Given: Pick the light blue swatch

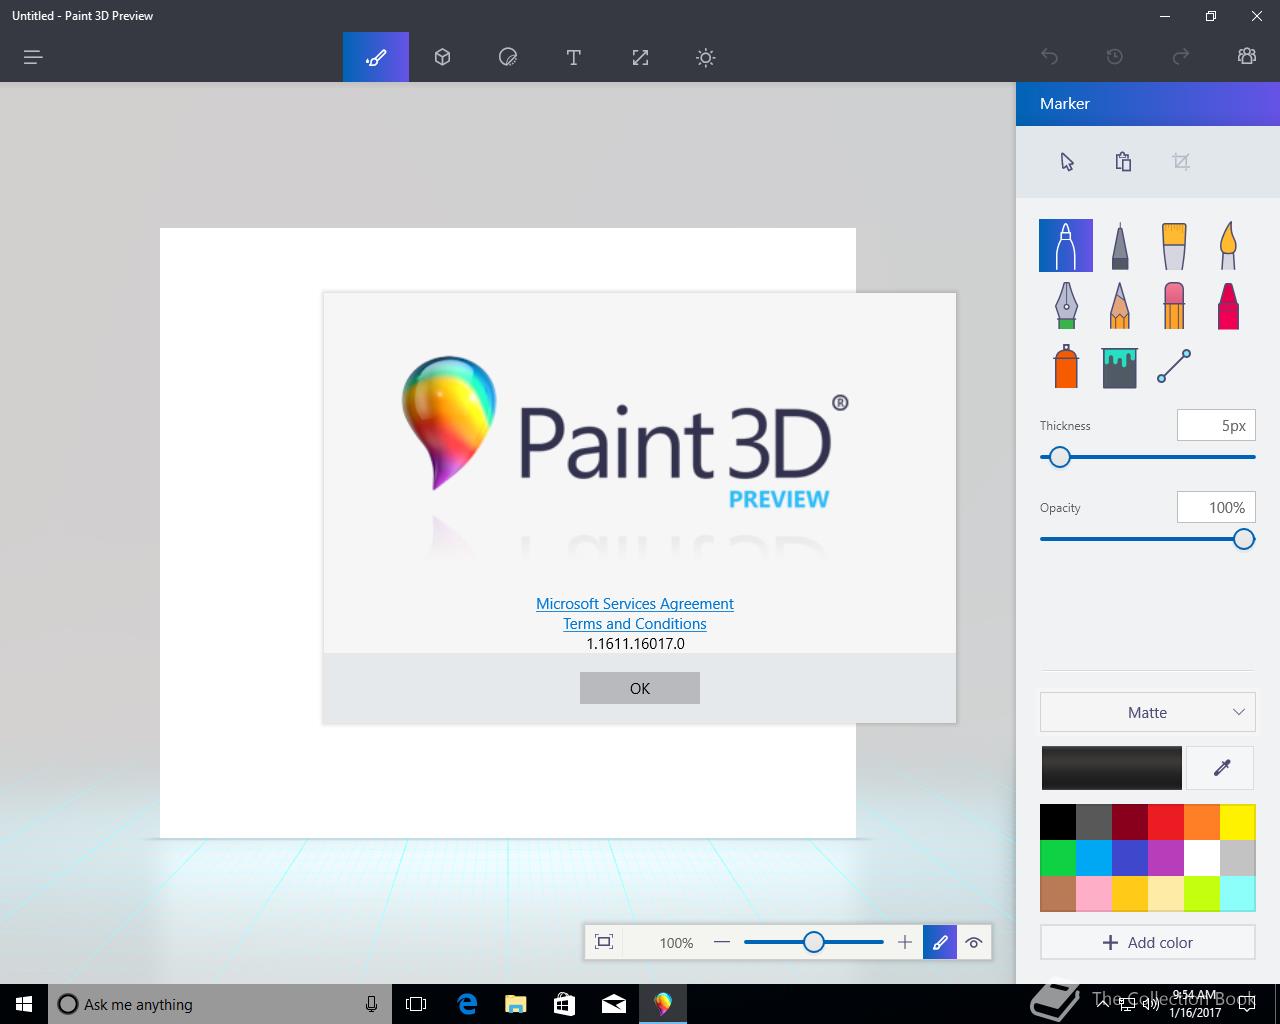Looking at the screenshot, I should [x=1094, y=858].
